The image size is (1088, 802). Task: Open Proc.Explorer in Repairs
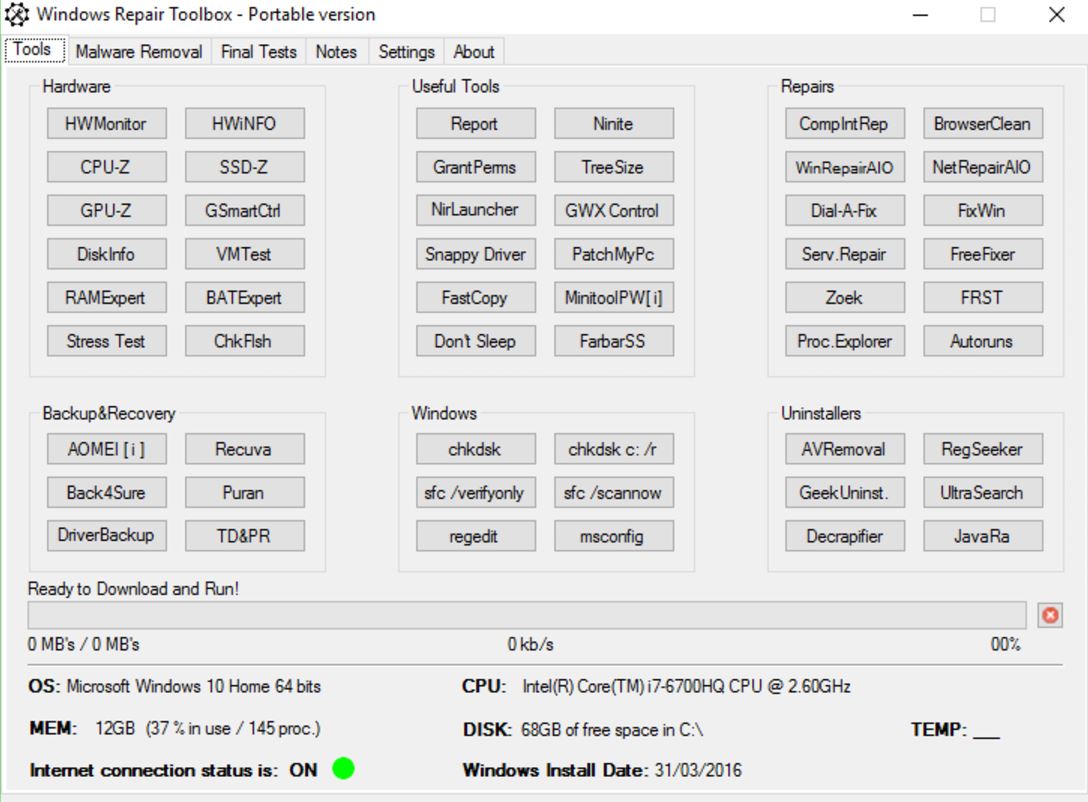[x=844, y=341]
